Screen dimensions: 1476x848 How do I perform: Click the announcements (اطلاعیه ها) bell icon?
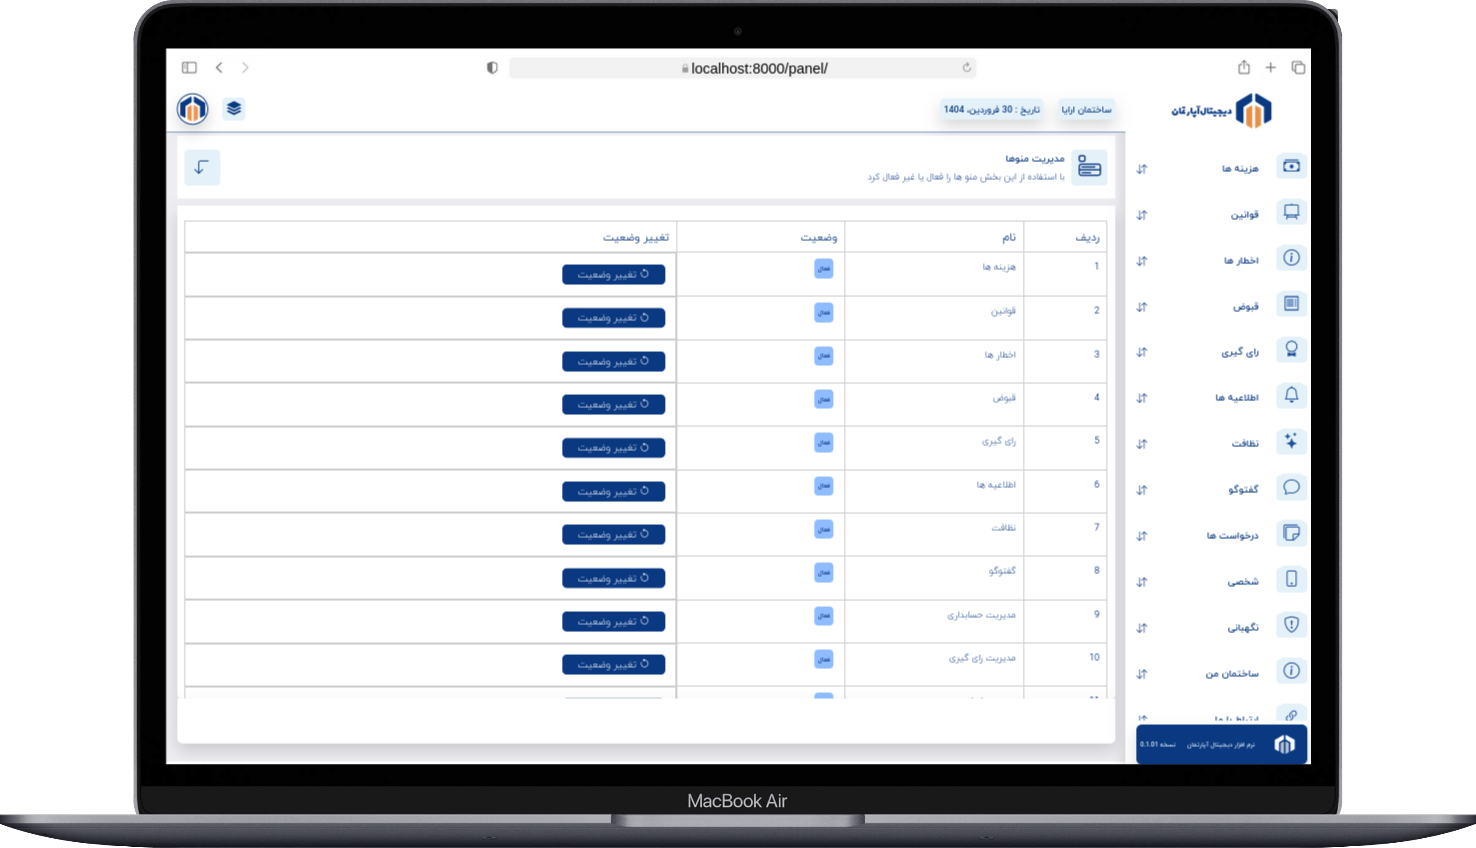pos(1291,396)
